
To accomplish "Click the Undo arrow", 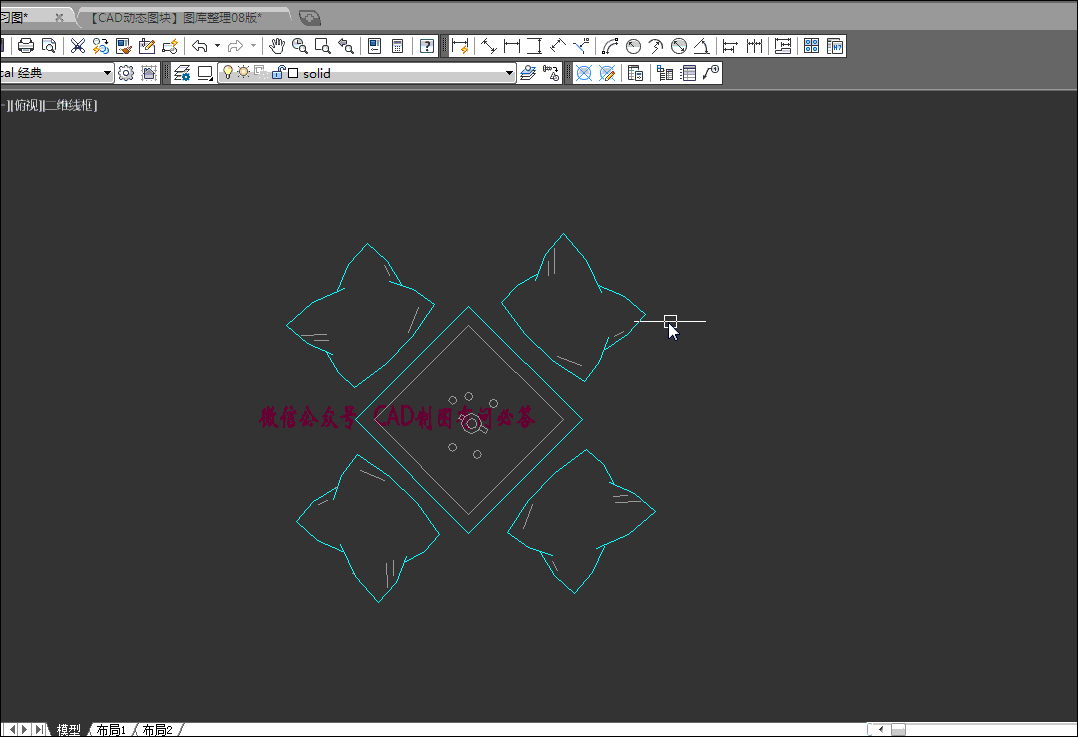I will point(199,46).
